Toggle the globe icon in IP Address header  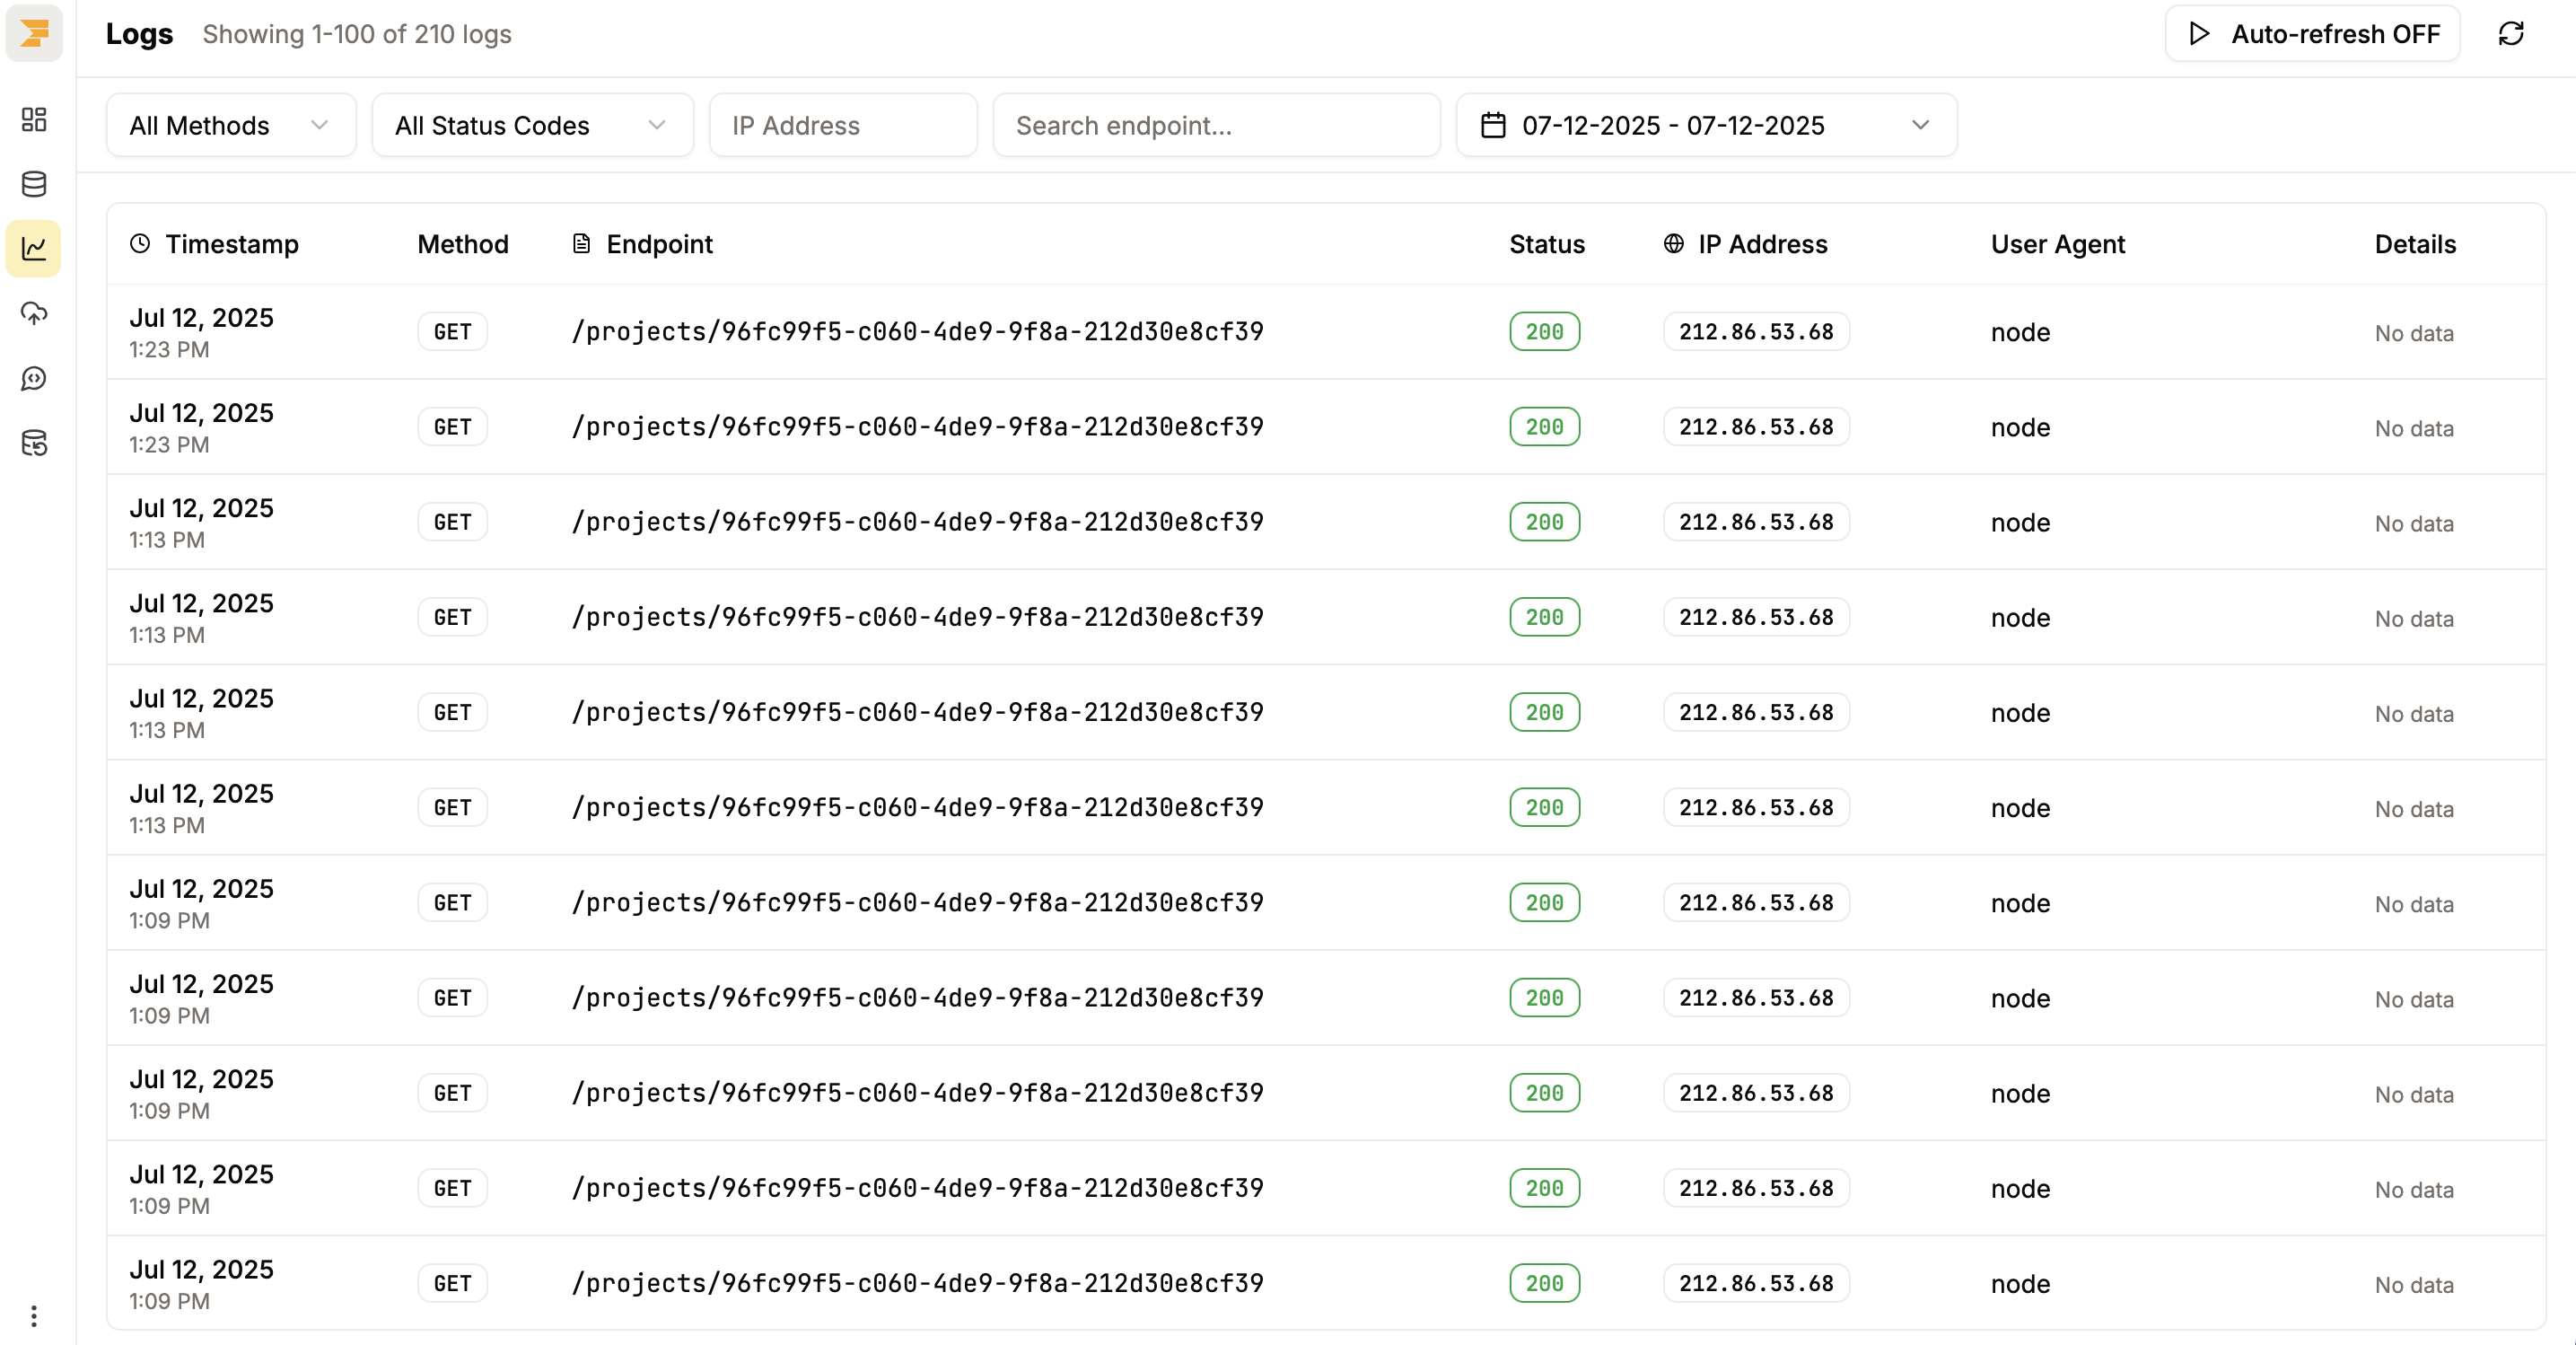coord(1674,243)
